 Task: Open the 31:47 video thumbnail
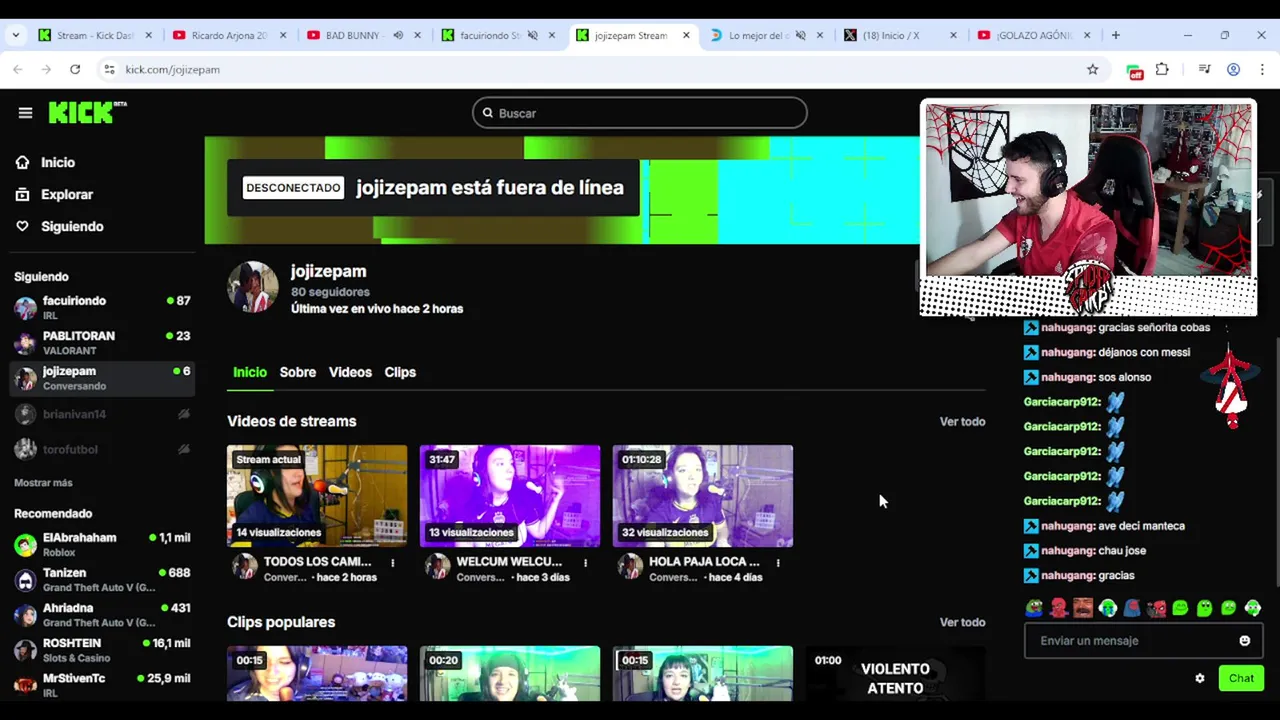[510, 496]
